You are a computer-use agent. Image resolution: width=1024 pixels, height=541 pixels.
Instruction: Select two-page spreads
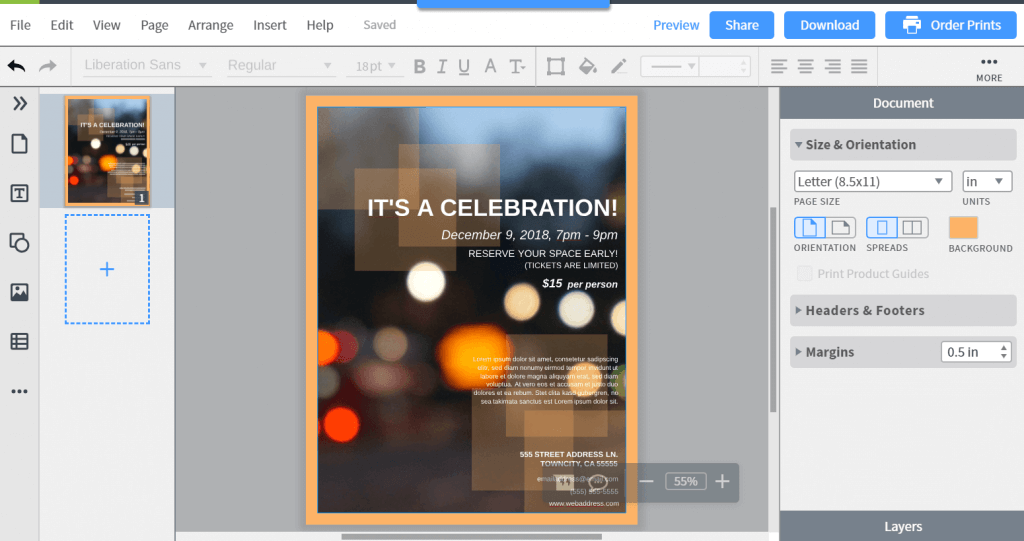912,227
